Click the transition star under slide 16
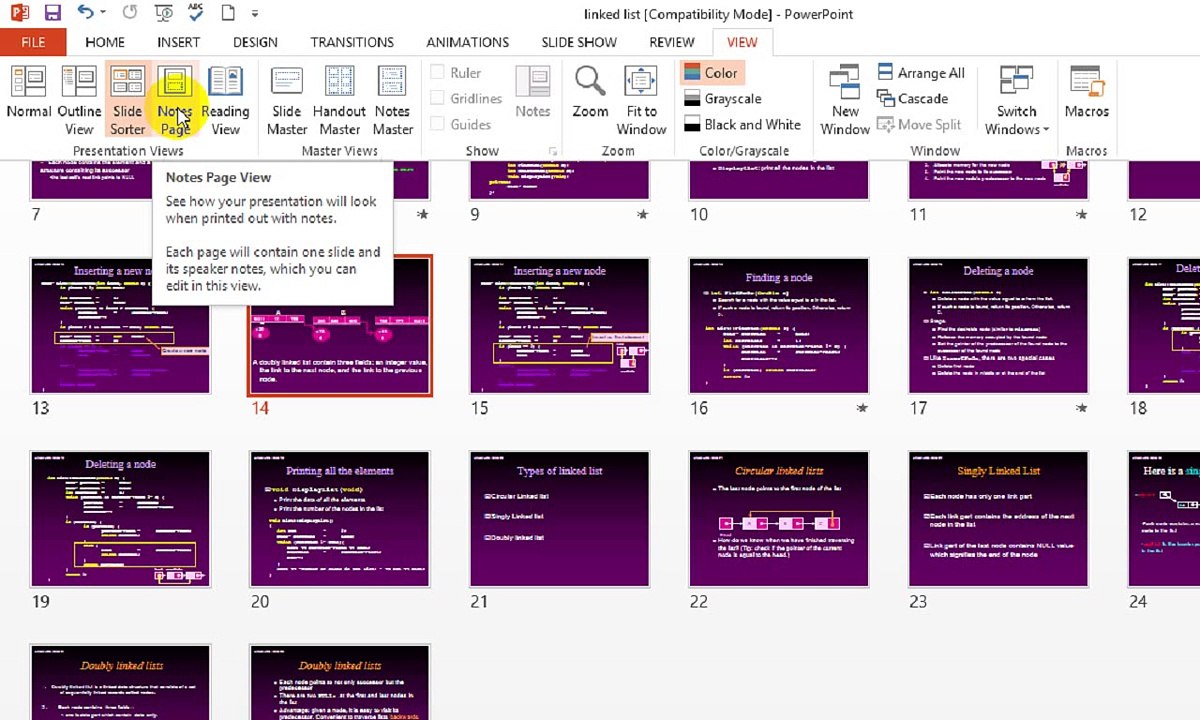The width and height of the screenshot is (1200, 720). (x=862, y=408)
